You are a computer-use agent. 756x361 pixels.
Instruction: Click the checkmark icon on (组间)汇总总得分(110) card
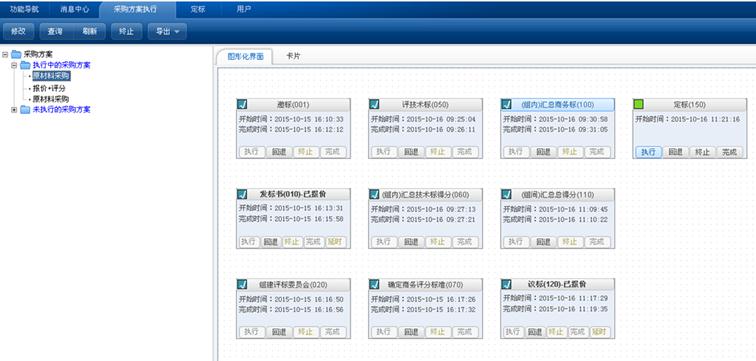coord(507,194)
